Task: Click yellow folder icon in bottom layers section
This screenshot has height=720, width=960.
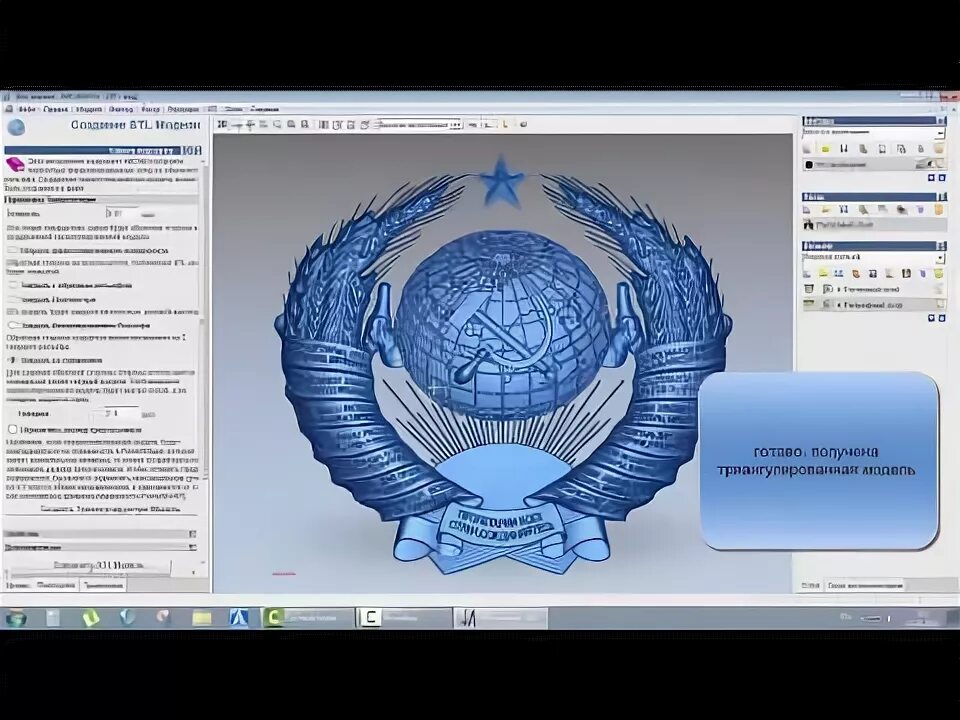Action: (x=824, y=273)
